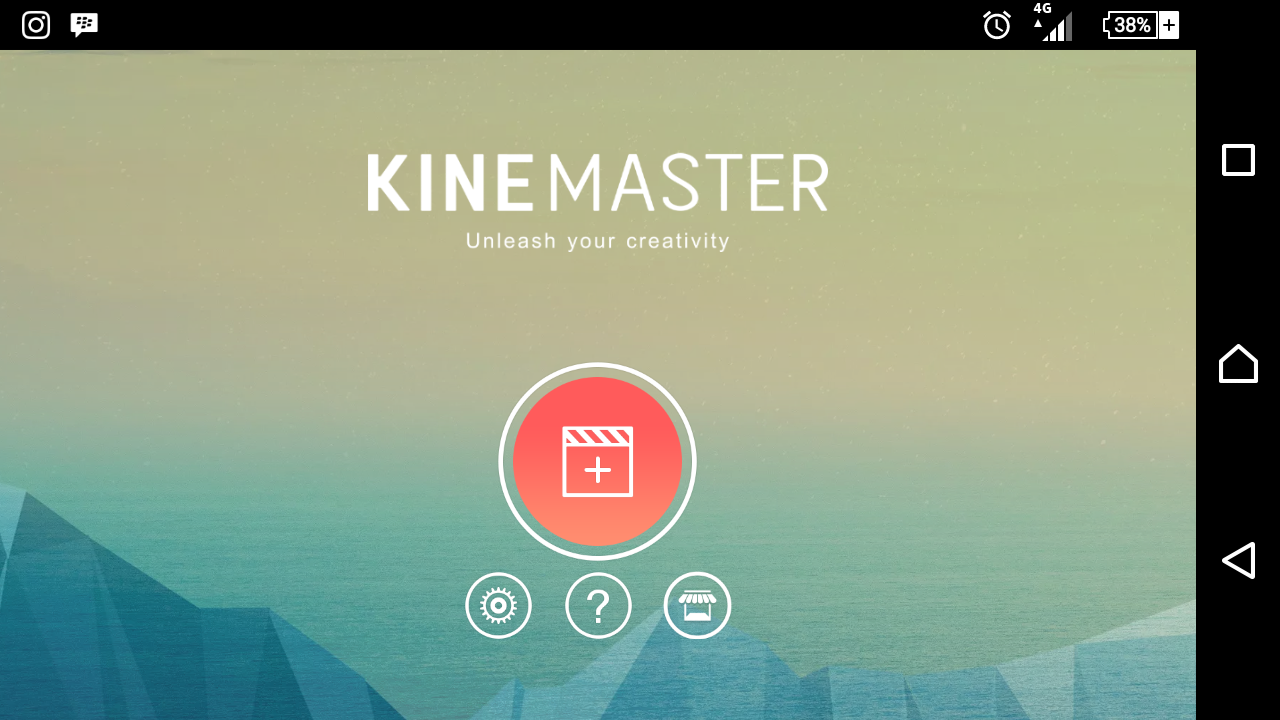Open the KineMaster asset store icon

pos(697,605)
